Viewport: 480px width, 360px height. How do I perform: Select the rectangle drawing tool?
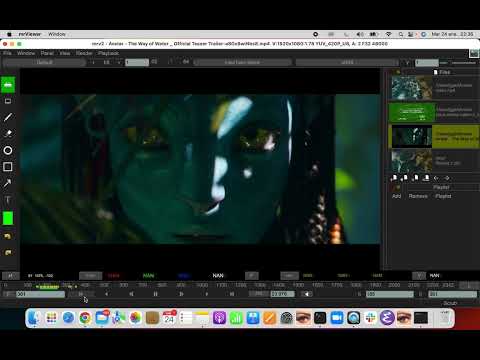tap(8, 167)
